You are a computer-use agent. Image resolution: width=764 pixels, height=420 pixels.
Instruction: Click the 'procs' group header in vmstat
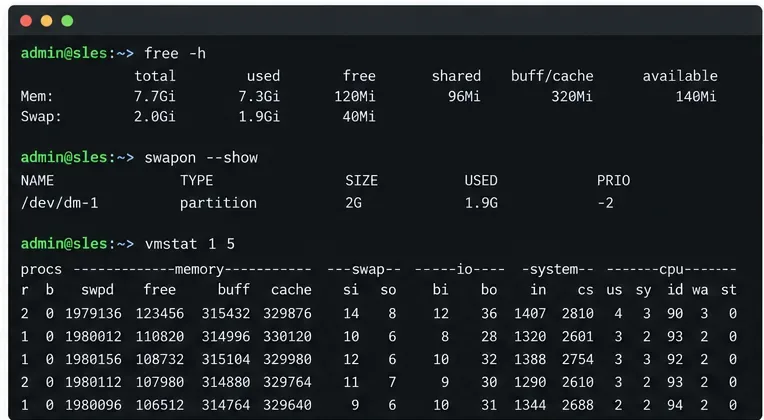coord(41,269)
